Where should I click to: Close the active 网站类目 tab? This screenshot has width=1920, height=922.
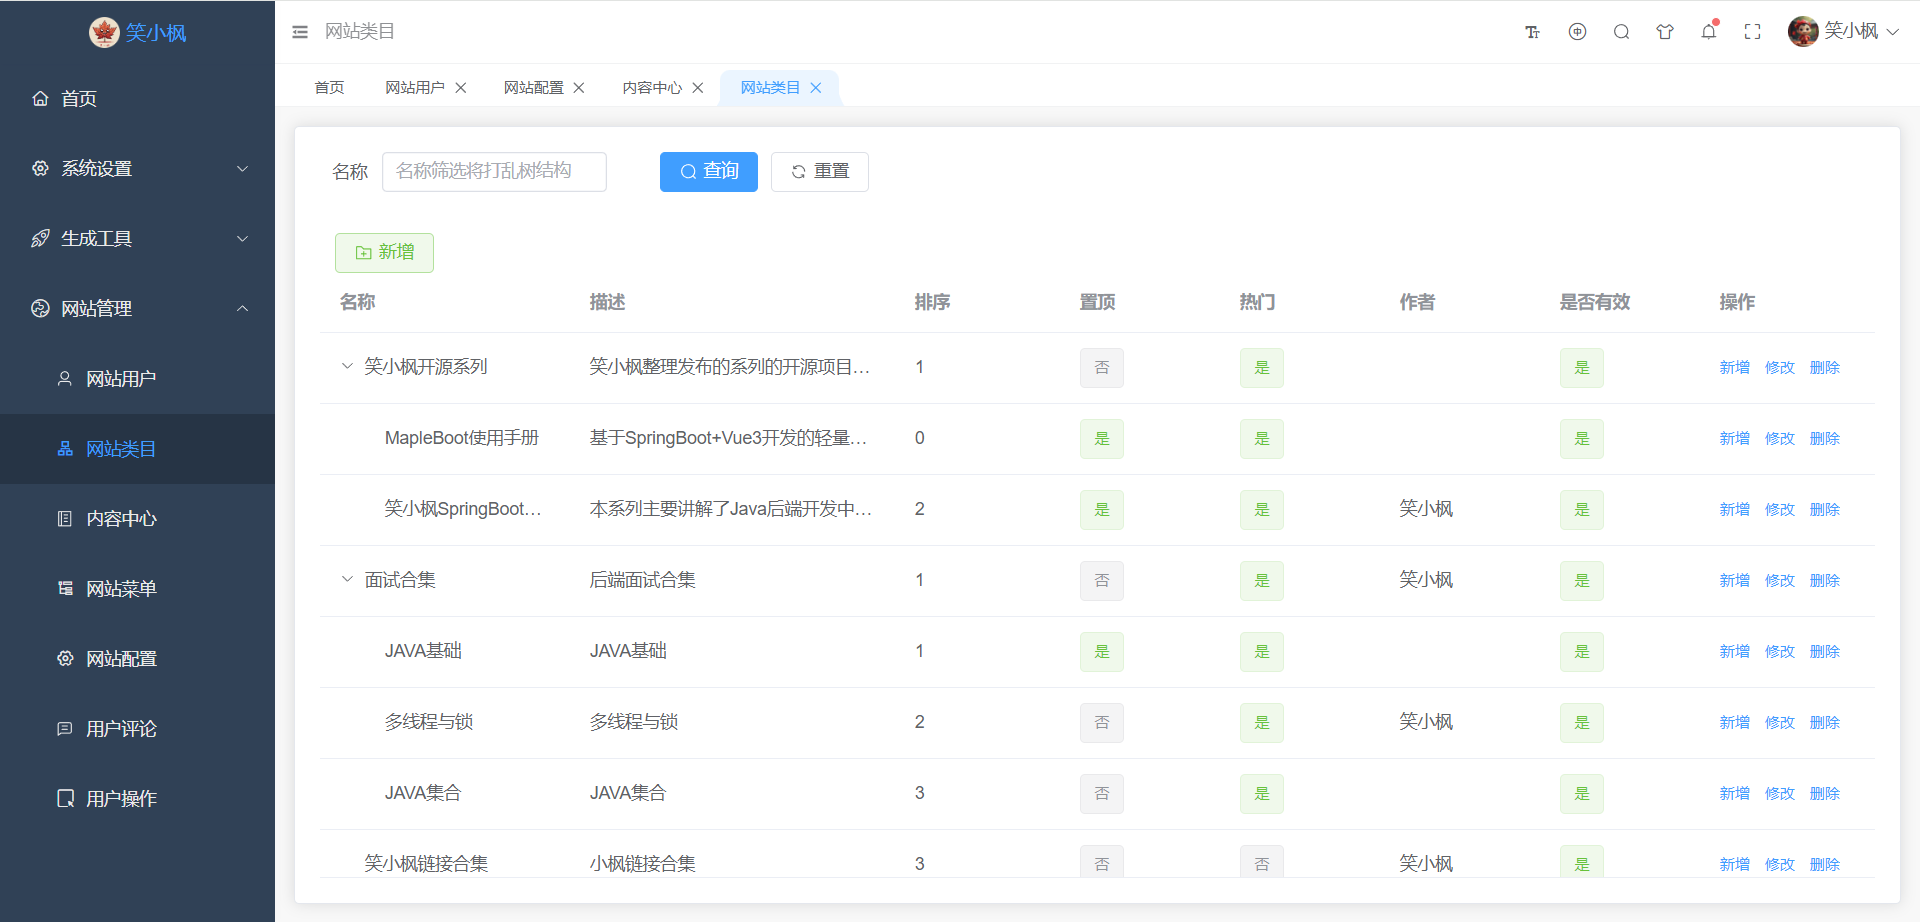816,88
